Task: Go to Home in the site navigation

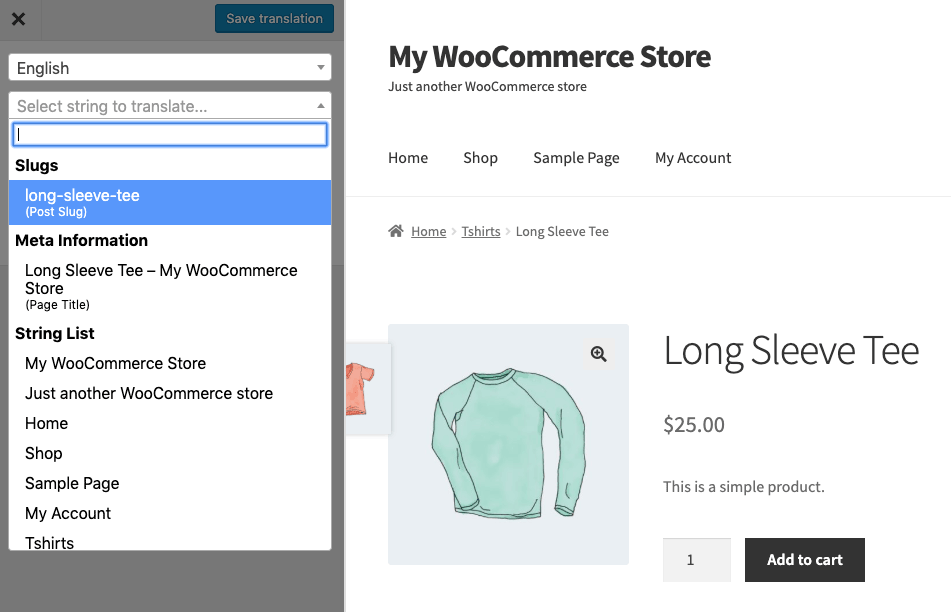Action: coord(408,158)
